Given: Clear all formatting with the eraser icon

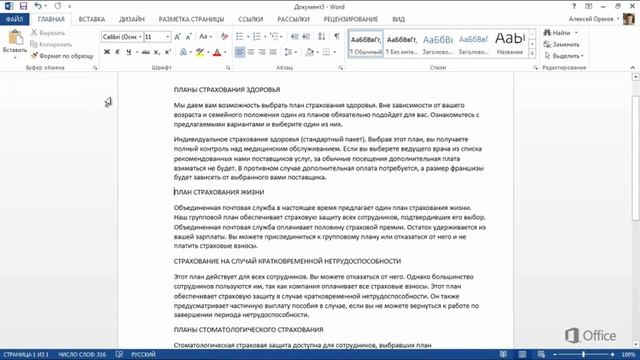Looking at the screenshot, I should [x=224, y=37].
